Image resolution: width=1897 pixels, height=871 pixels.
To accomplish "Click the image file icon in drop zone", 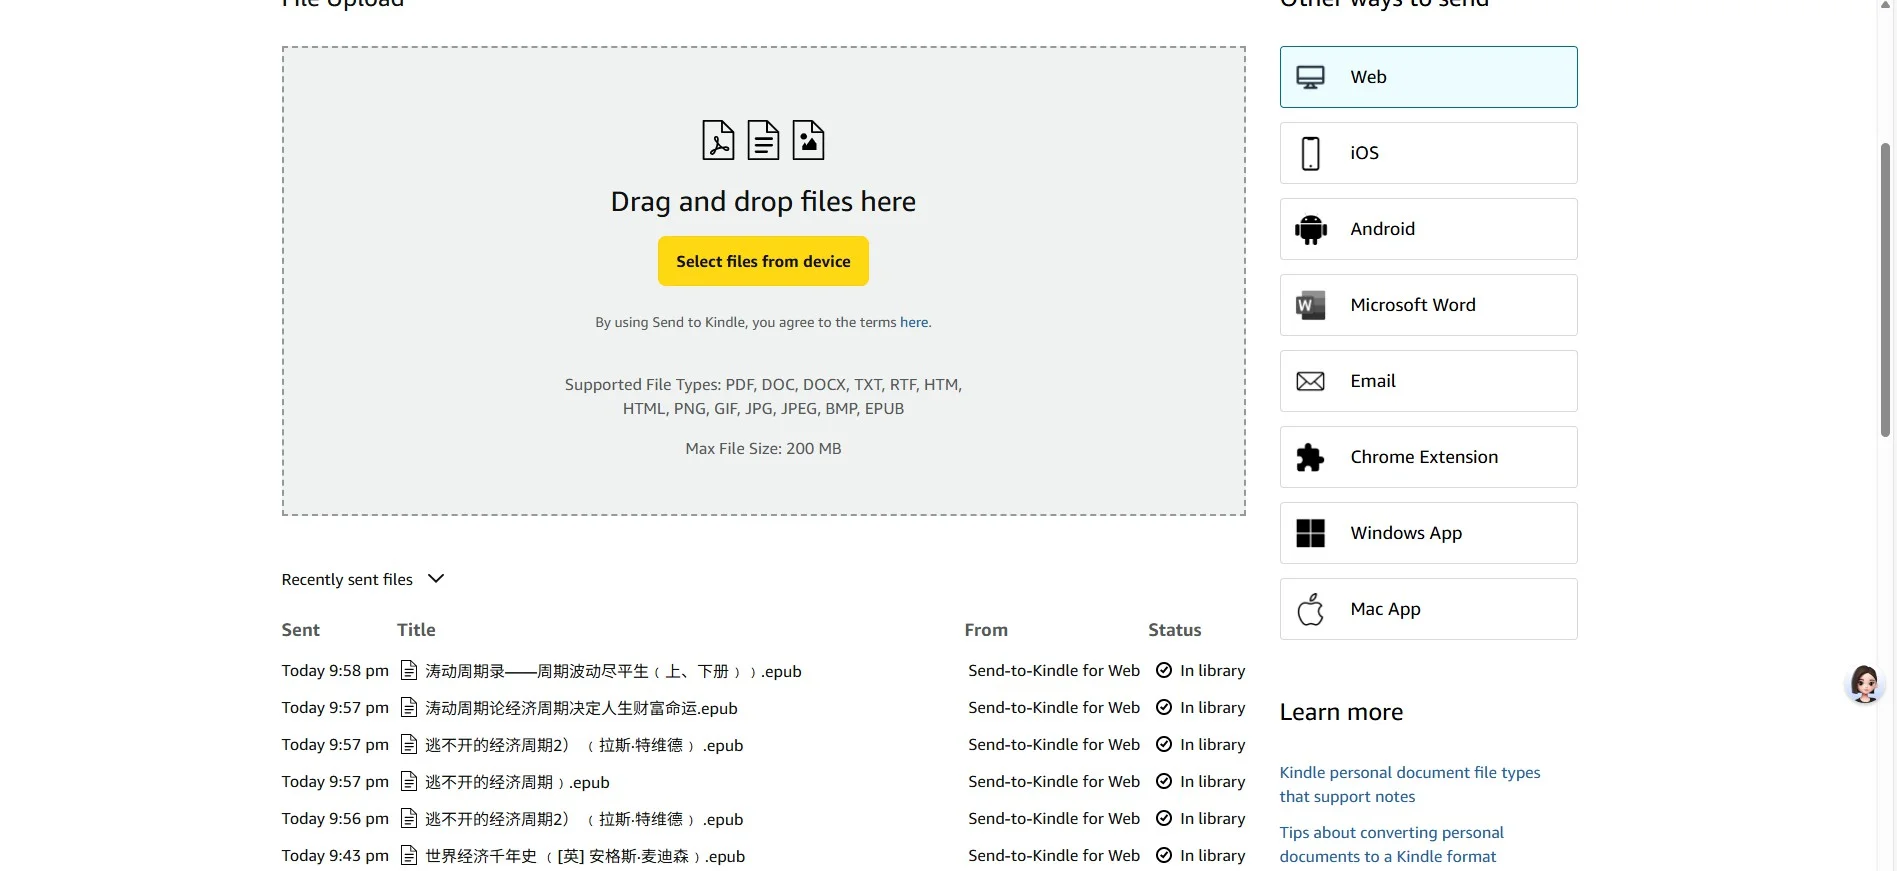I will point(808,140).
